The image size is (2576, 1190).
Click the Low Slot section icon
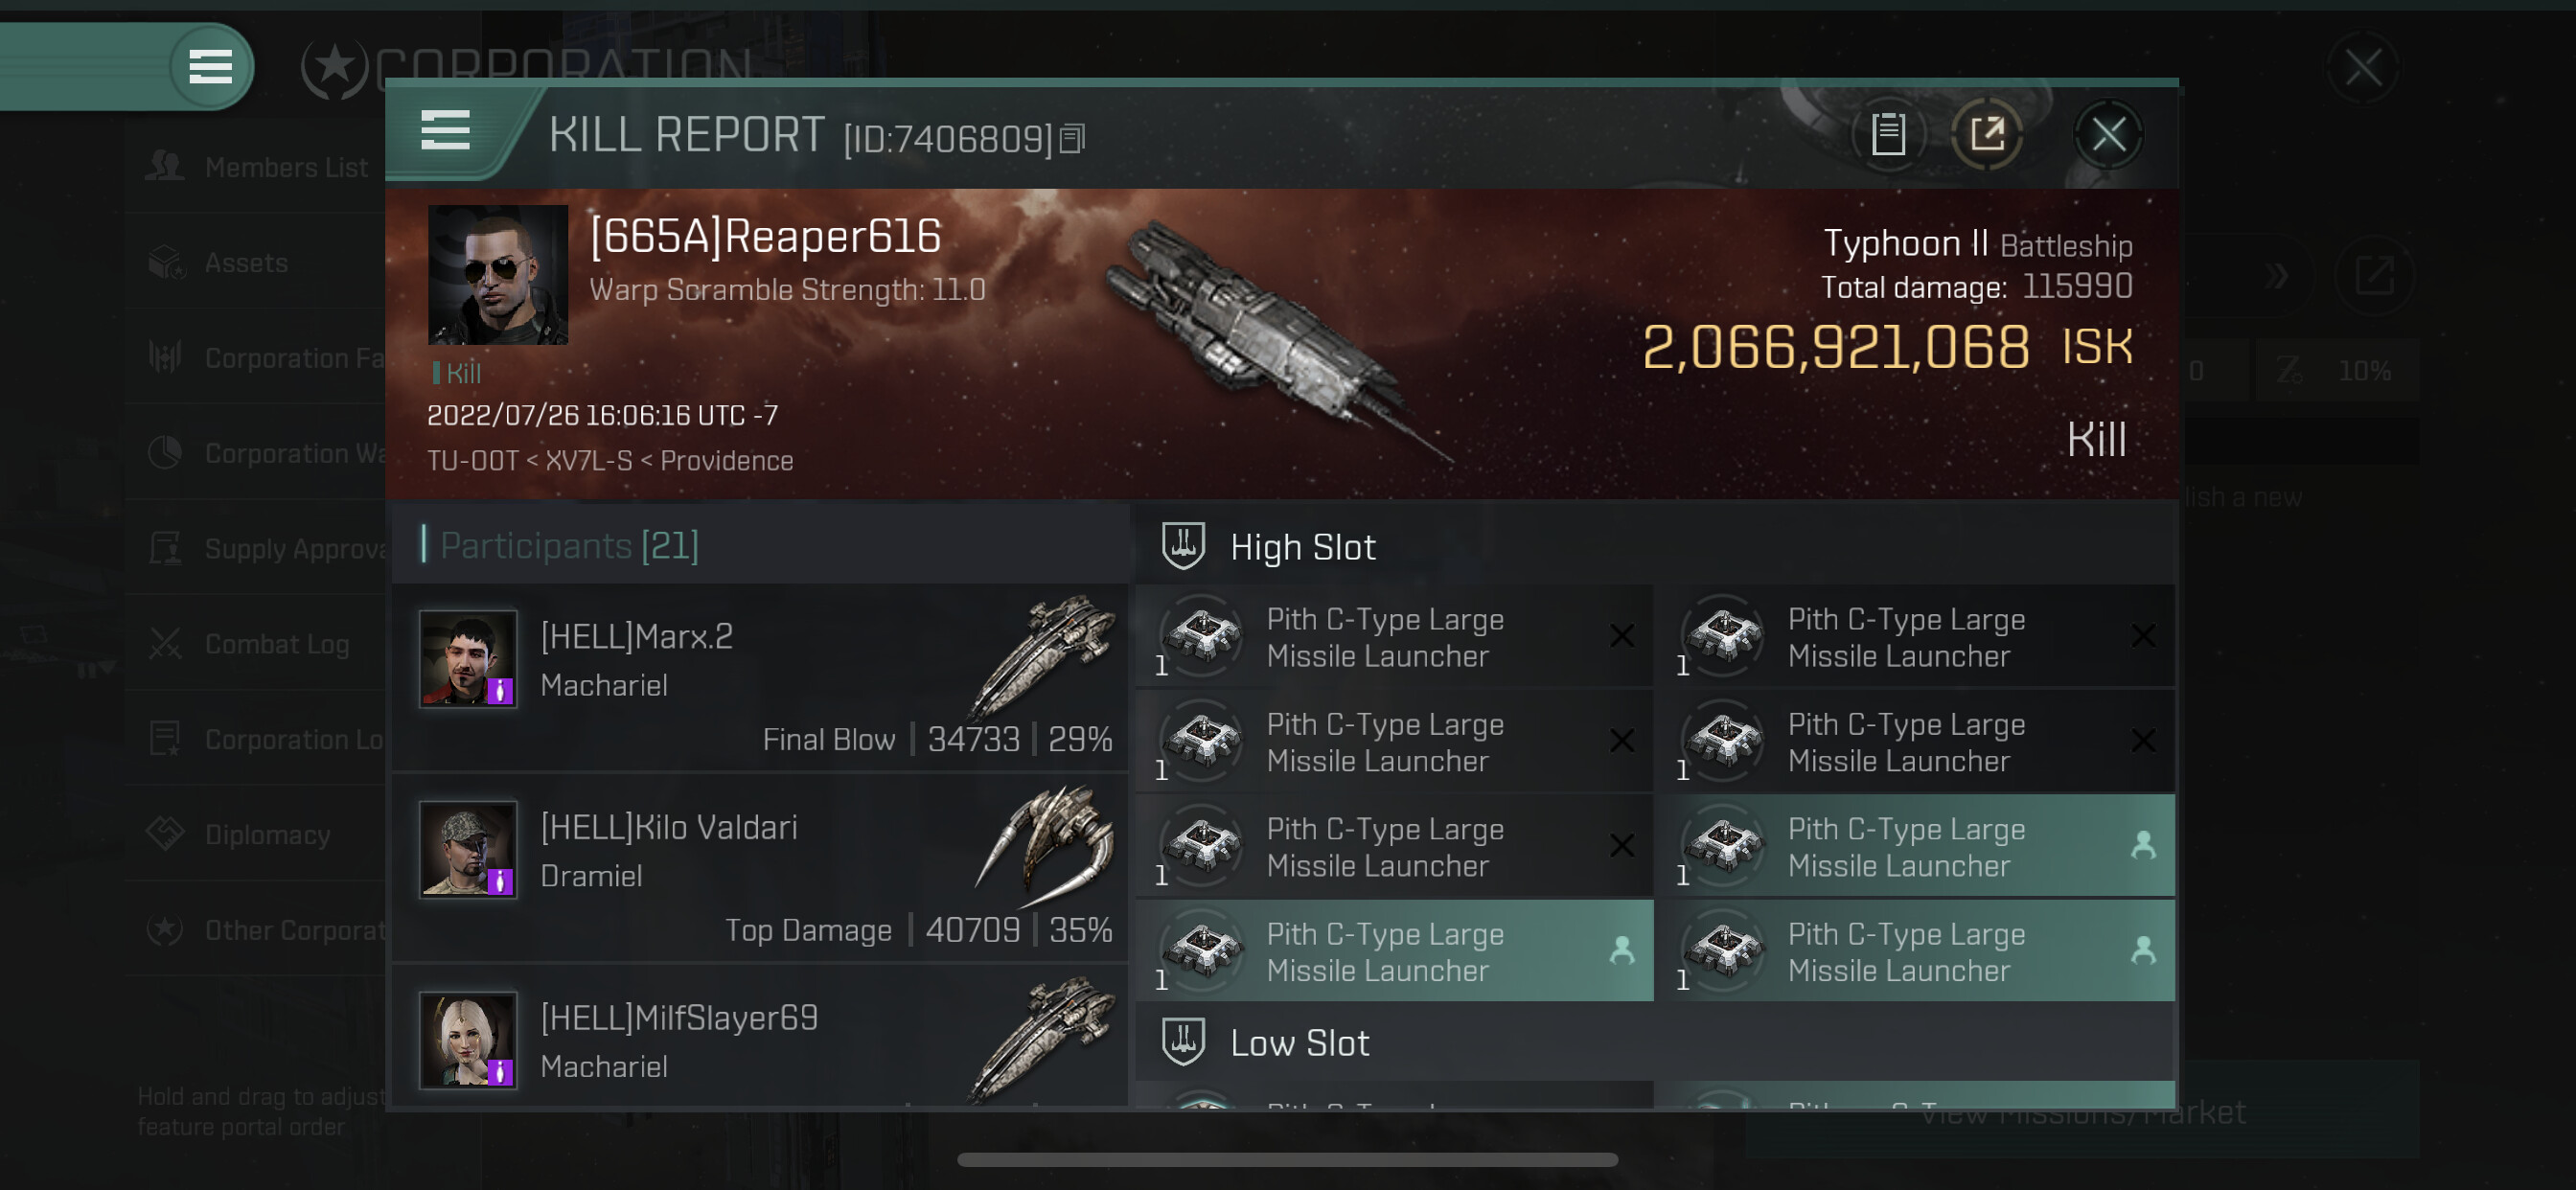point(1183,1042)
